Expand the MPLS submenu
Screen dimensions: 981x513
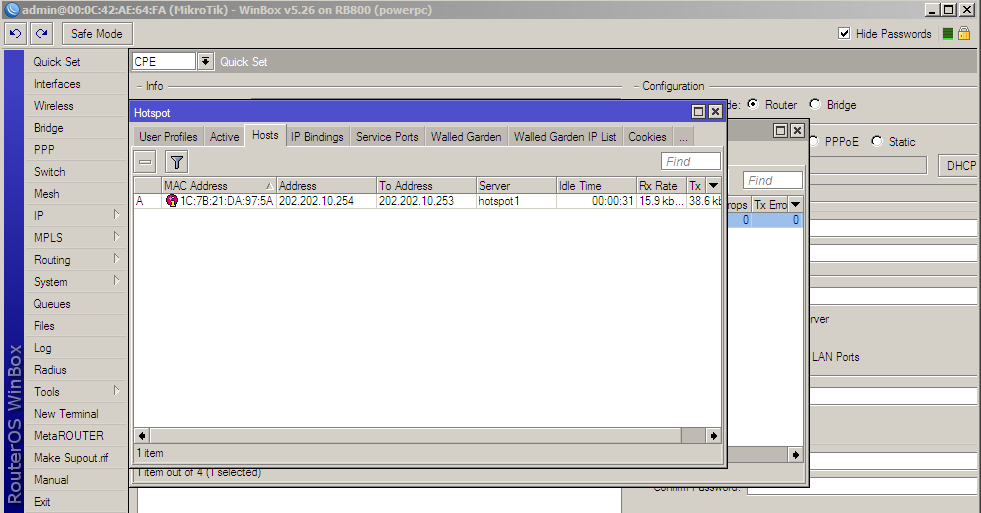click(x=76, y=238)
